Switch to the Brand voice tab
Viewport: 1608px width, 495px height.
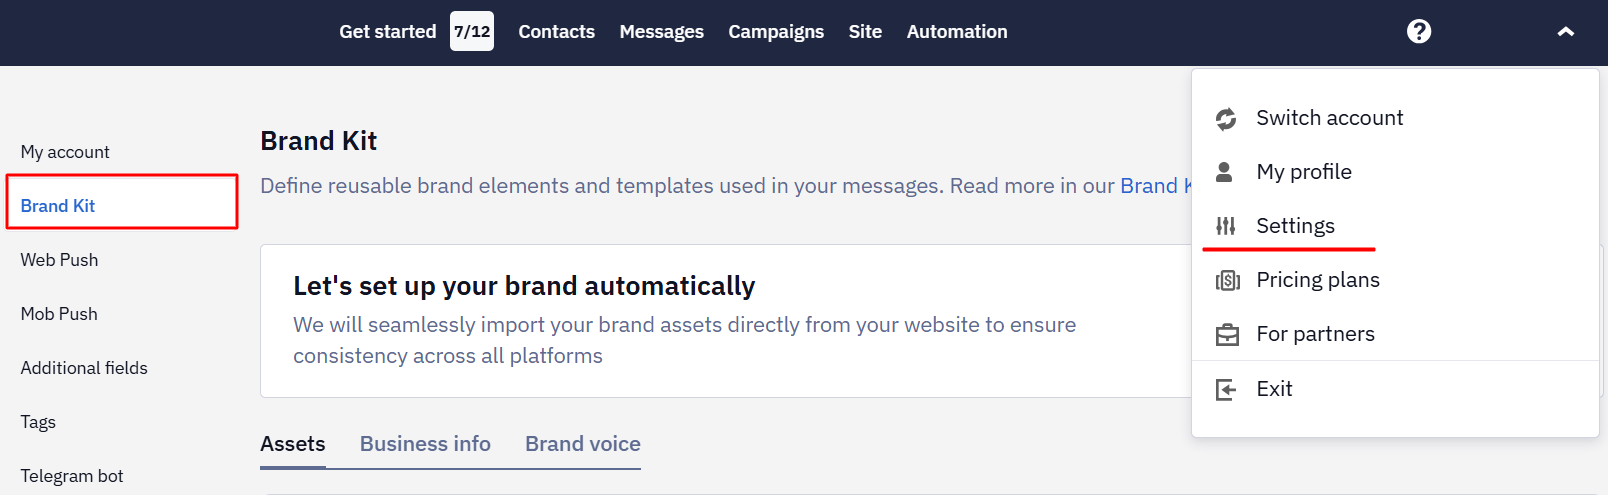point(583,444)
